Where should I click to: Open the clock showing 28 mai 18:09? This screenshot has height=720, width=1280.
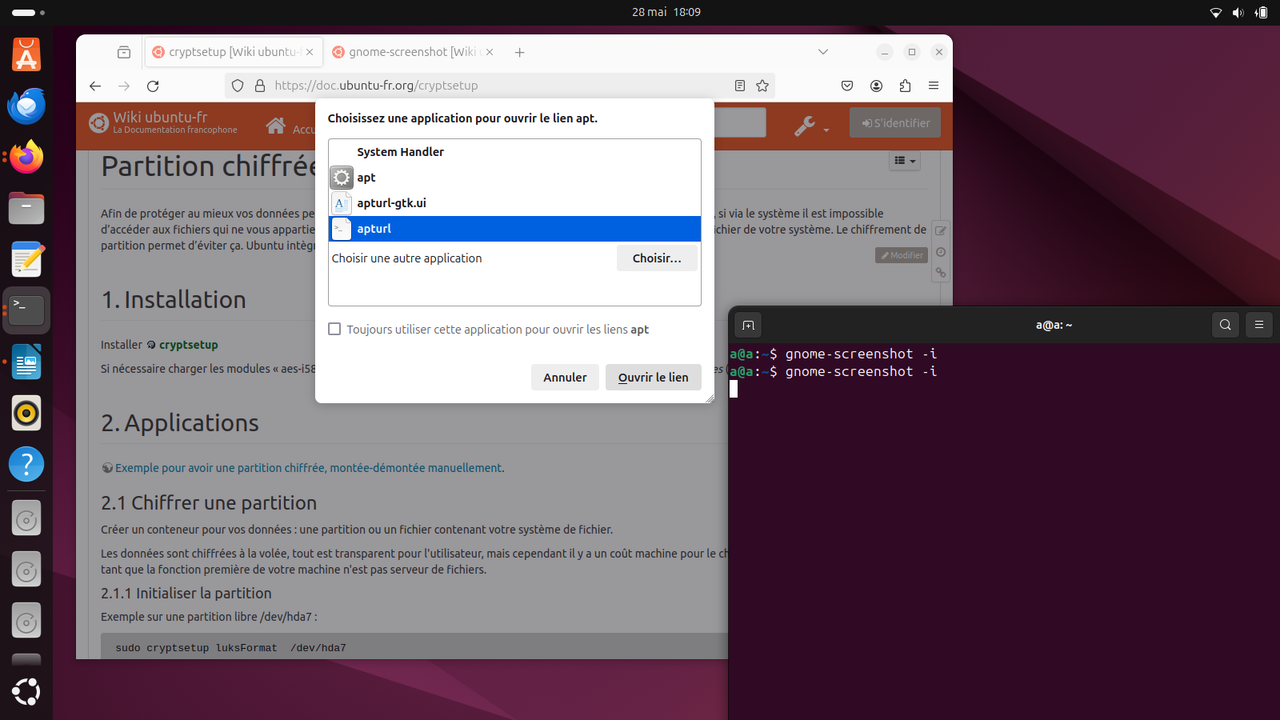coord(666,12)
